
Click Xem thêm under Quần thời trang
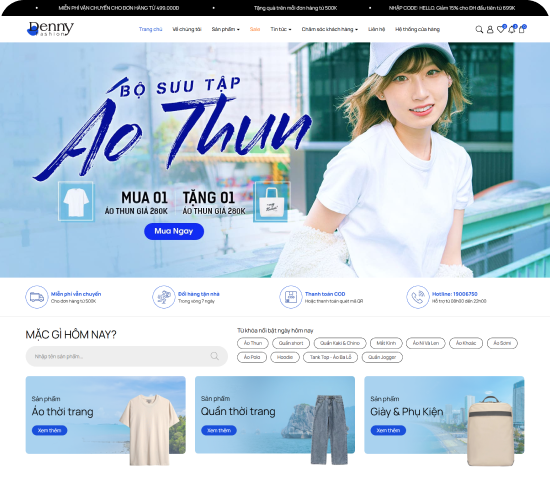tap(219, 430)
